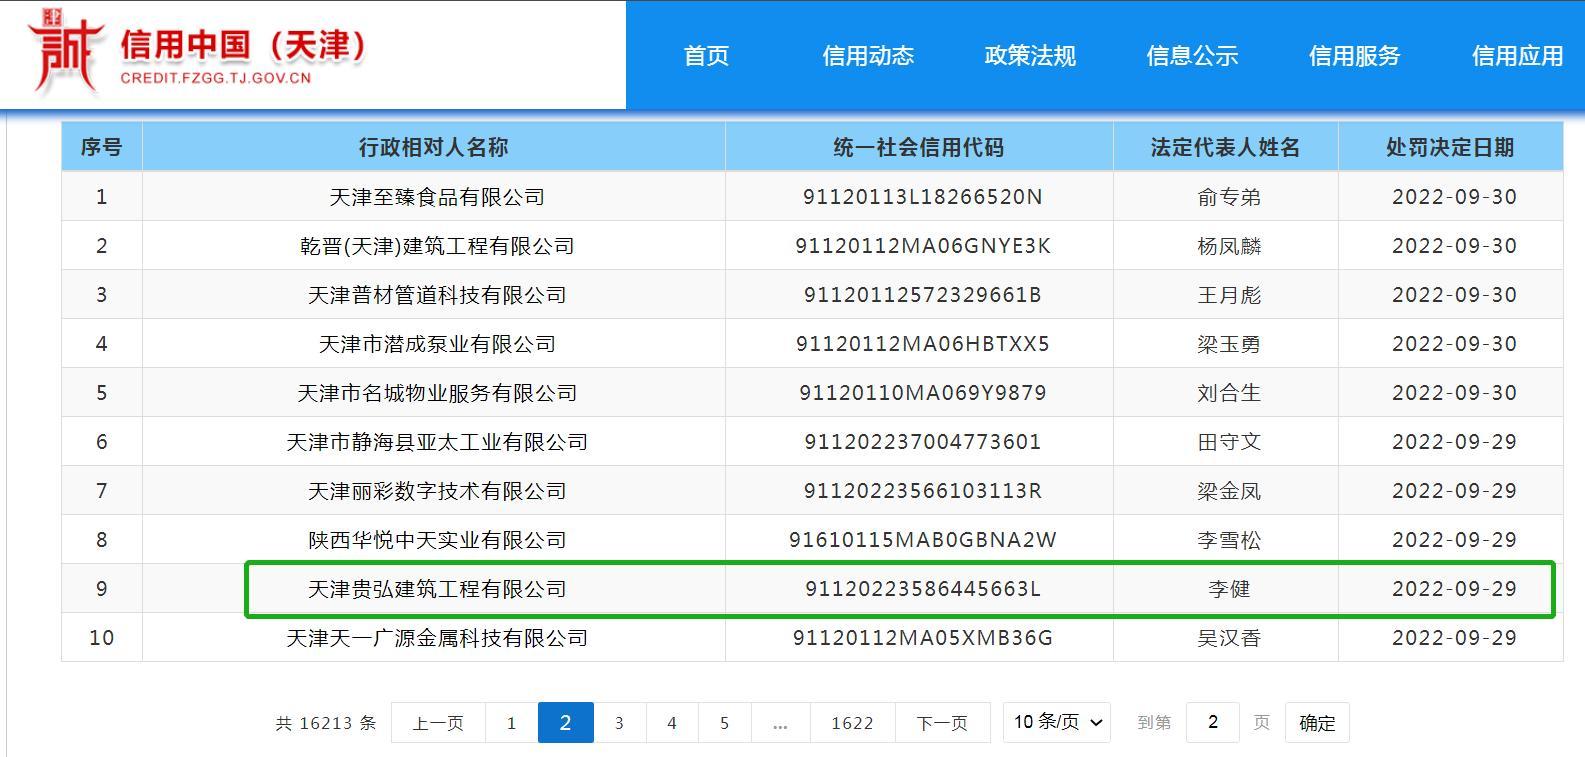The image size is (1585, 757).
Task: Click the 行政相对人名称 column header
Action: tap(434, 147)
